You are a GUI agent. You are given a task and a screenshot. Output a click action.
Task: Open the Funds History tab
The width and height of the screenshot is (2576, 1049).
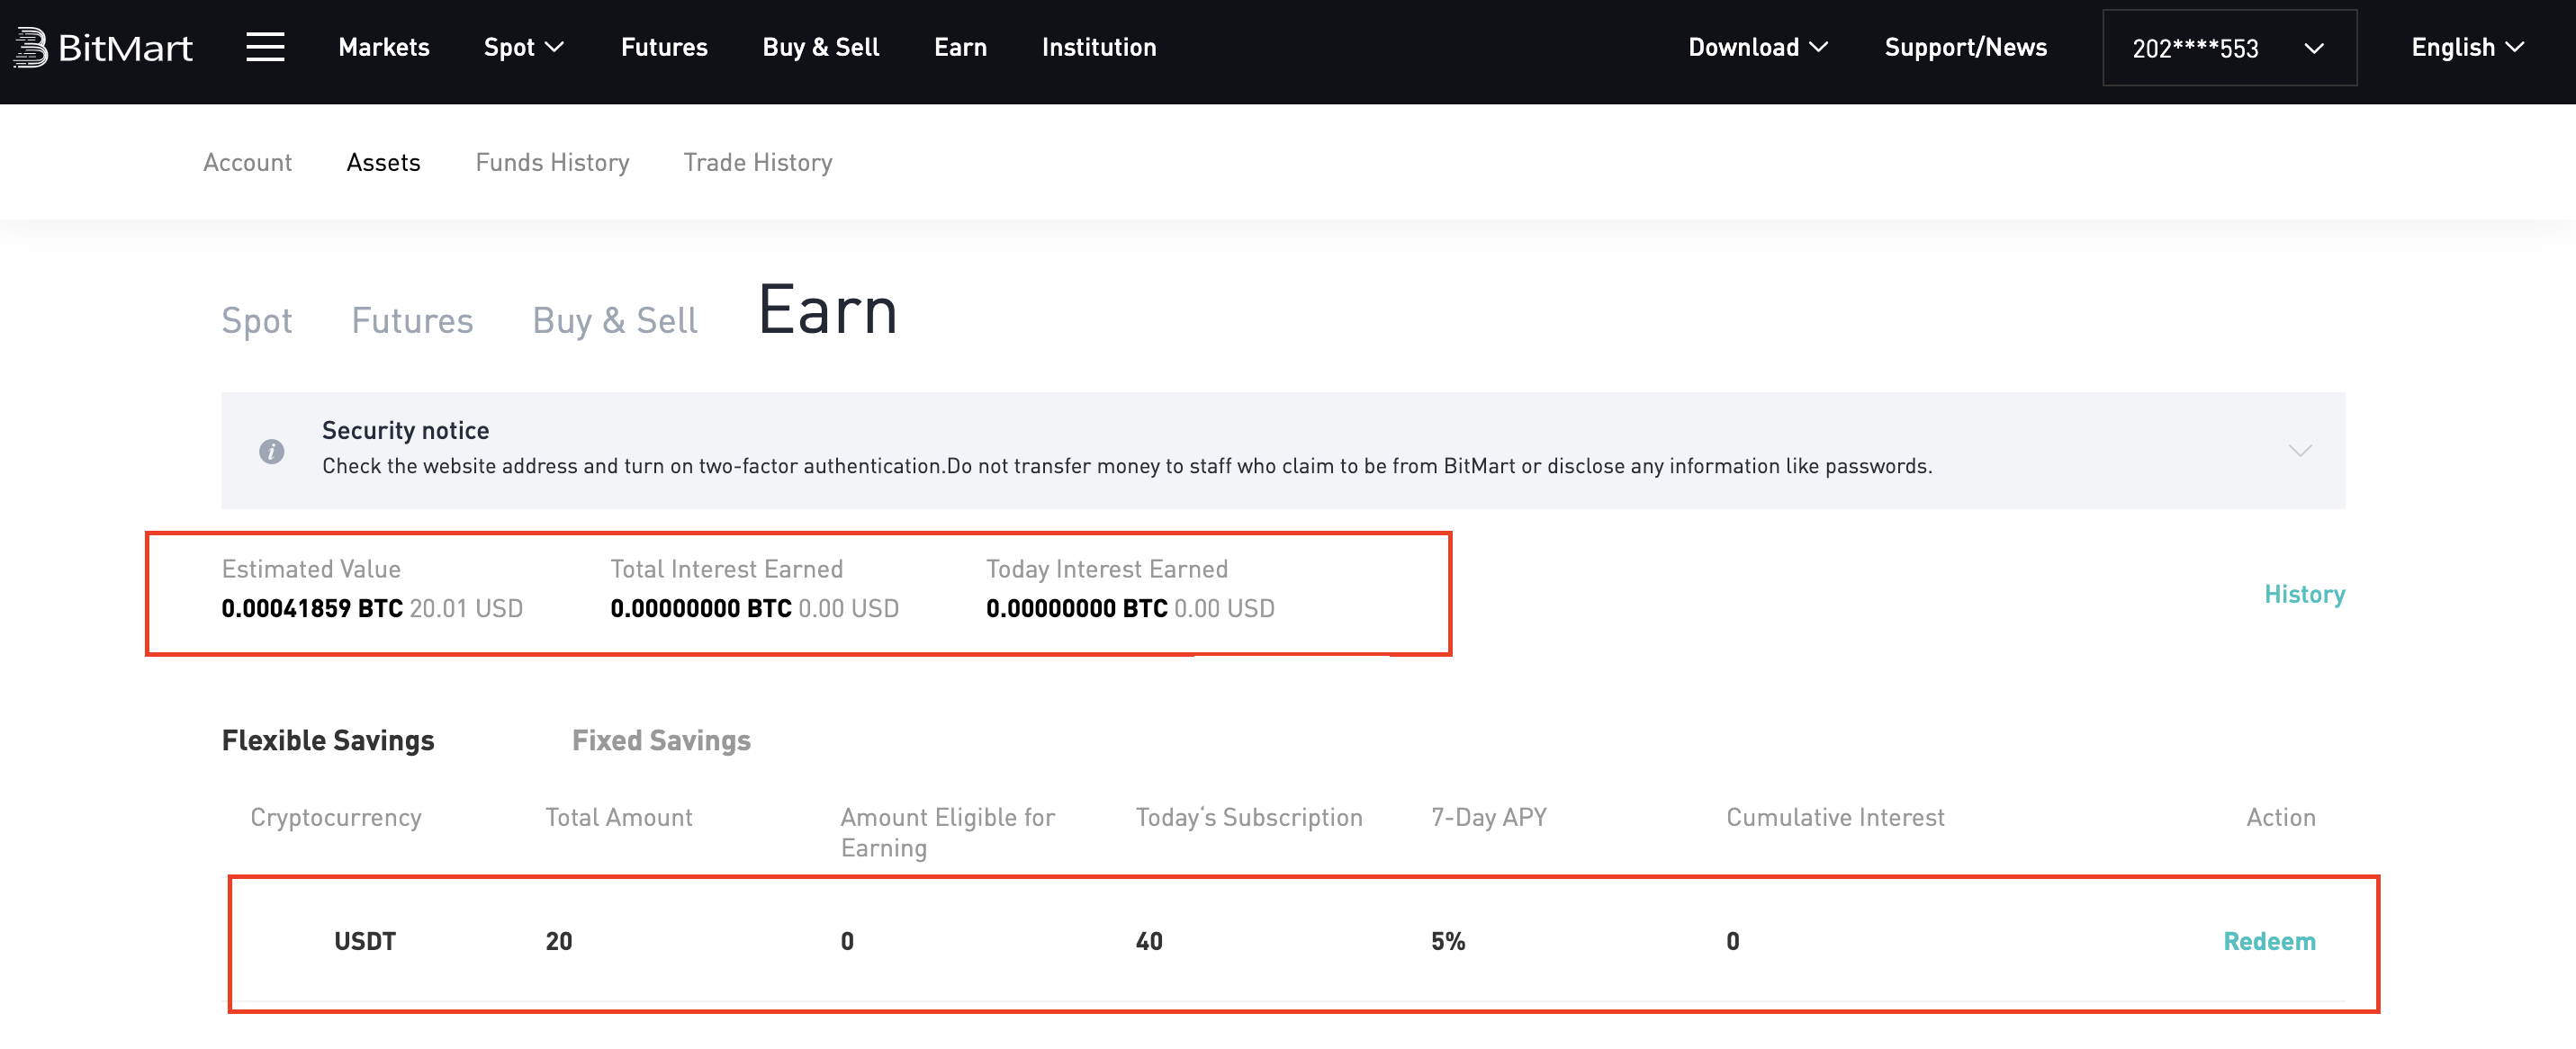552,162
